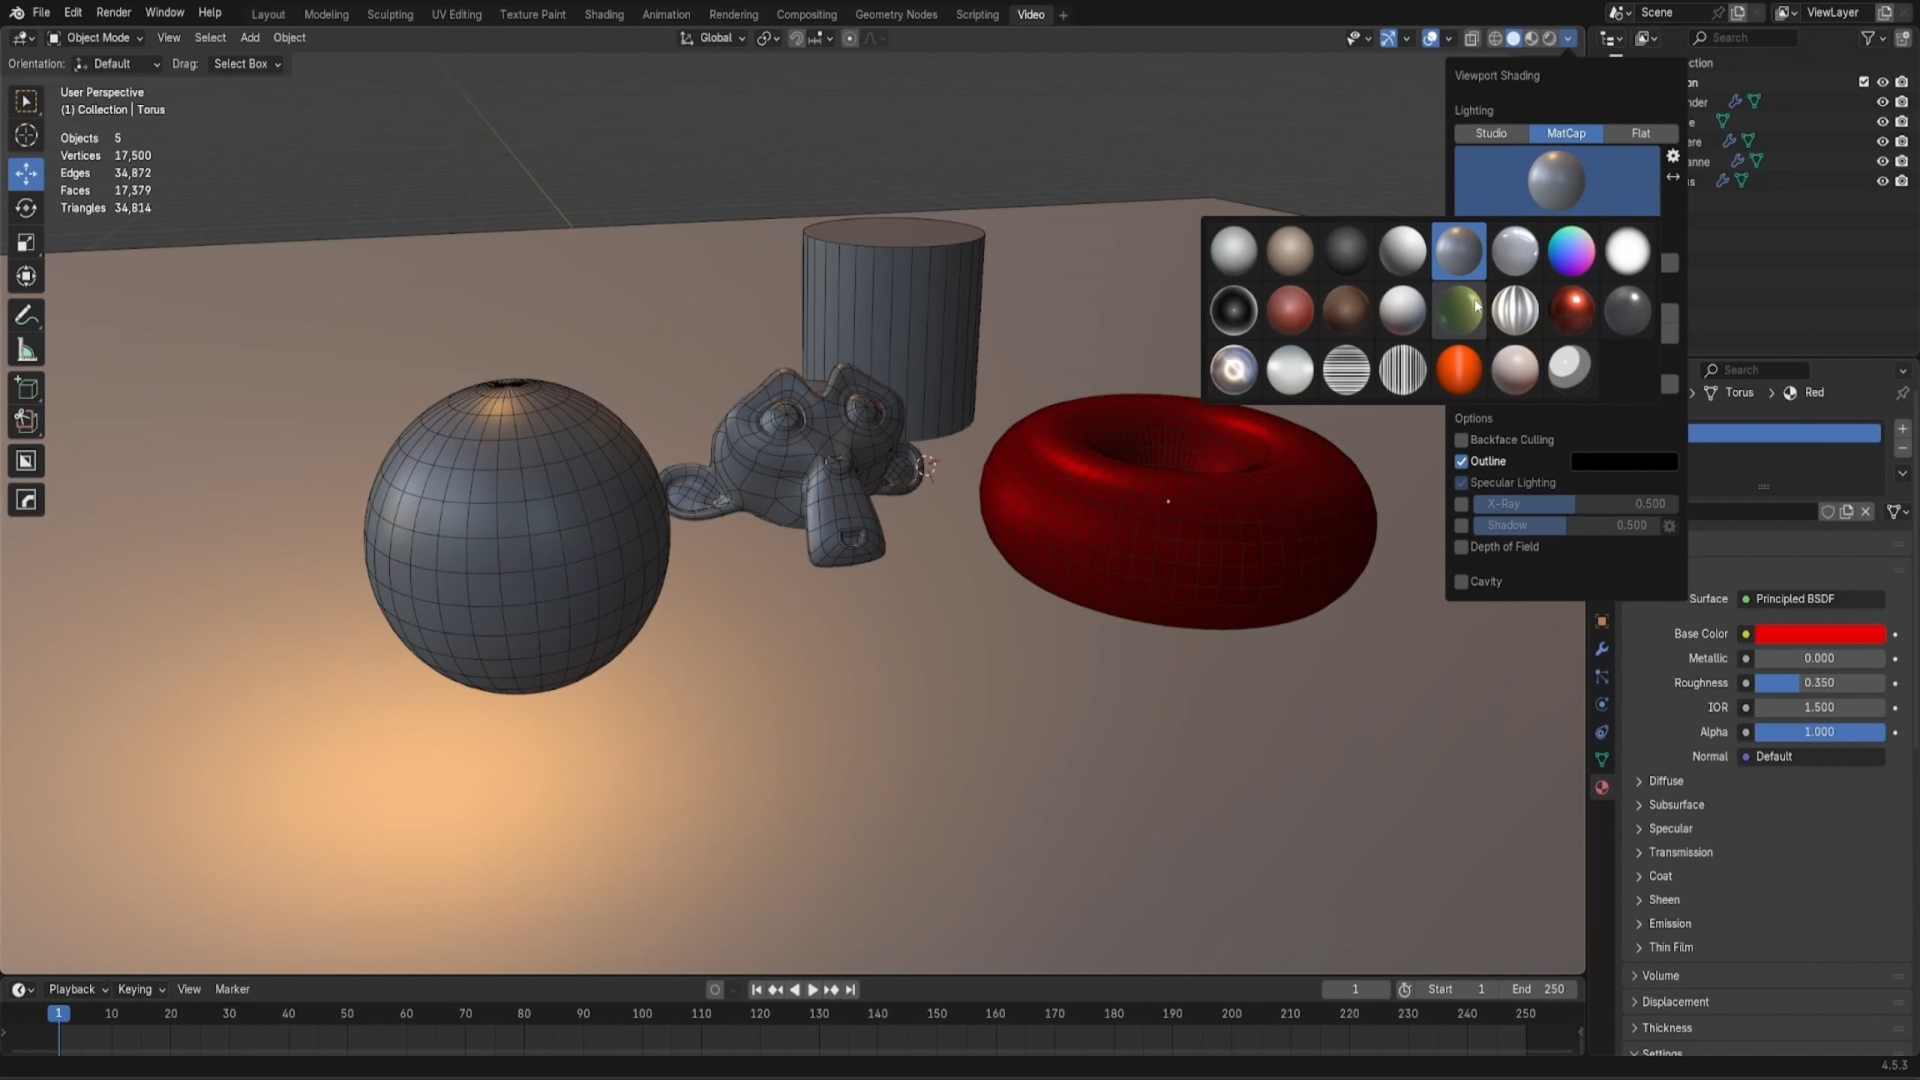Select Flat lighting mode
This screenshot has width=1920, height=1080.
coord(1640,133)
